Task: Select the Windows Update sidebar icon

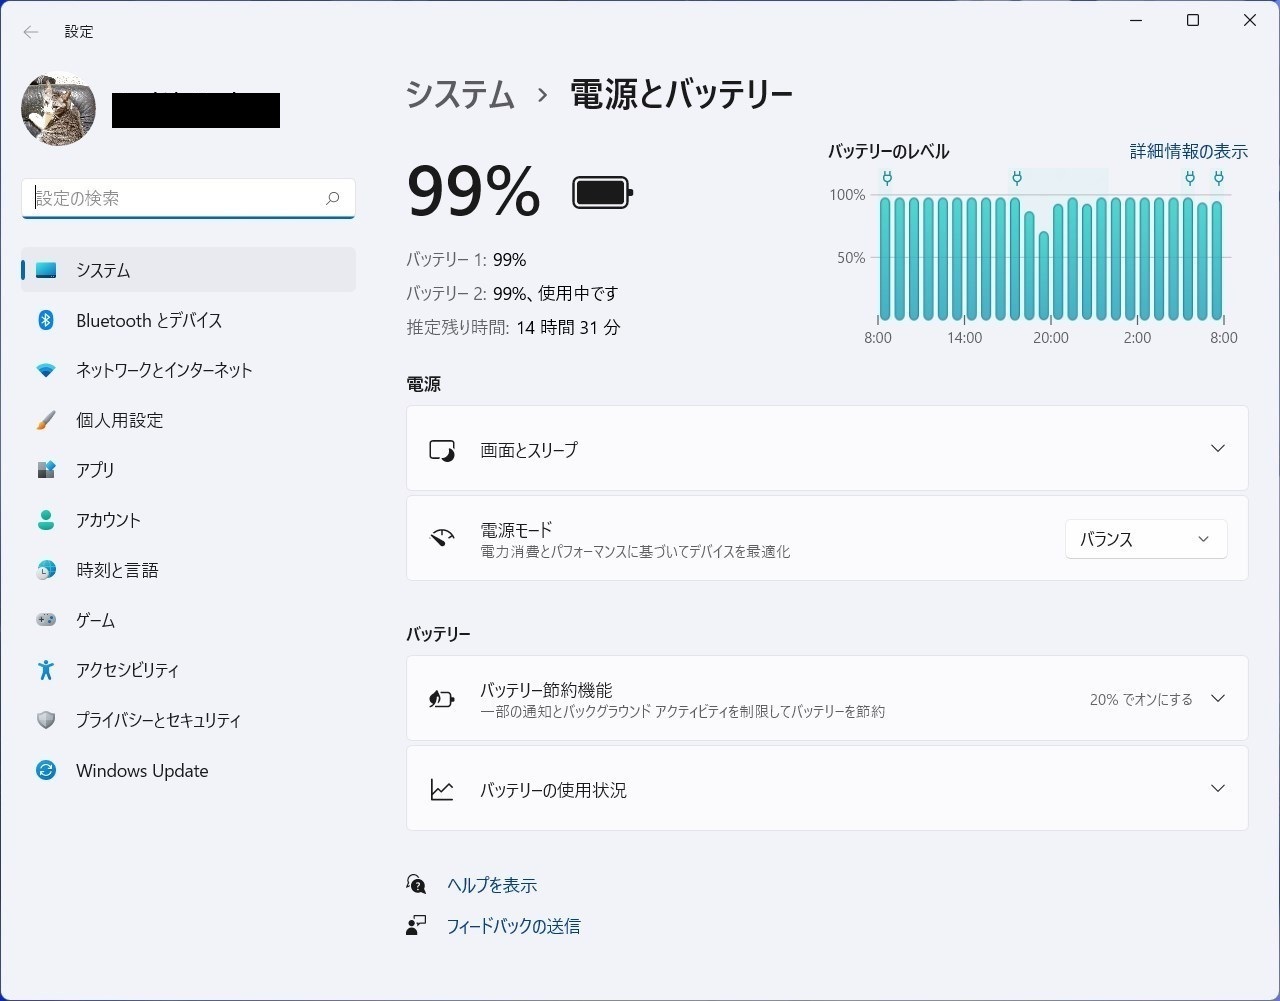Action: pos(46,770)
